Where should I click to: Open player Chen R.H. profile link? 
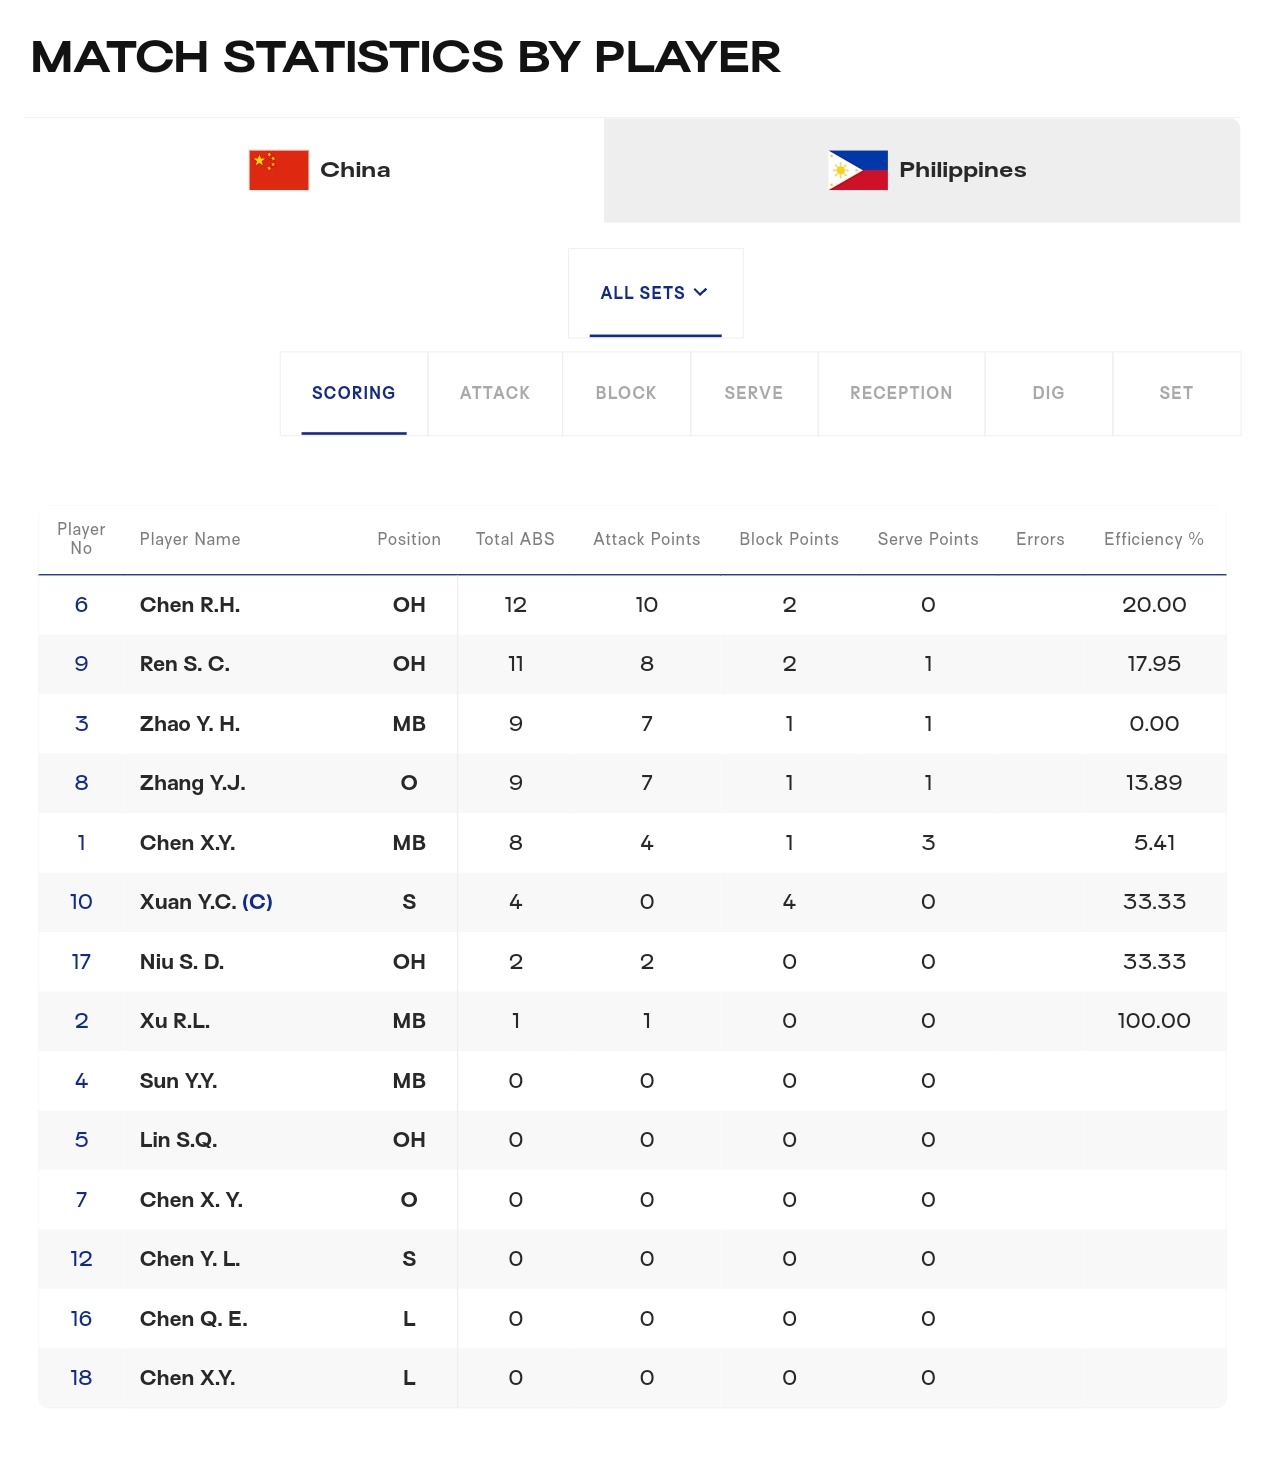pyautogui.click(x=190, y=605)
